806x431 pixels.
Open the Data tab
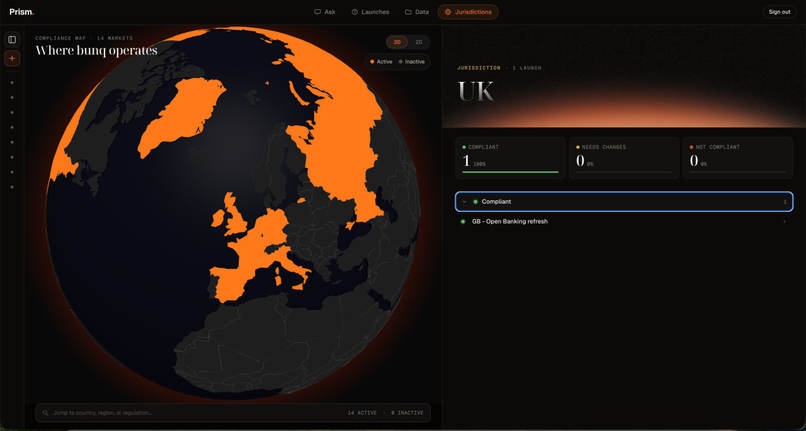point(417,12)
